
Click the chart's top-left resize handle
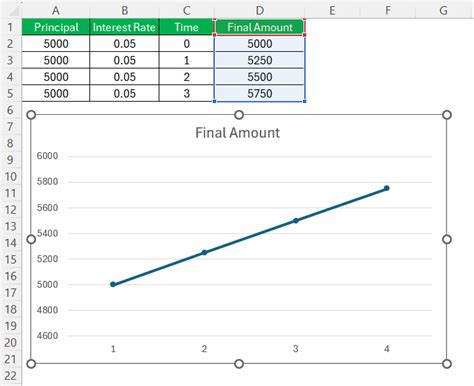click(x=31, y=115)
